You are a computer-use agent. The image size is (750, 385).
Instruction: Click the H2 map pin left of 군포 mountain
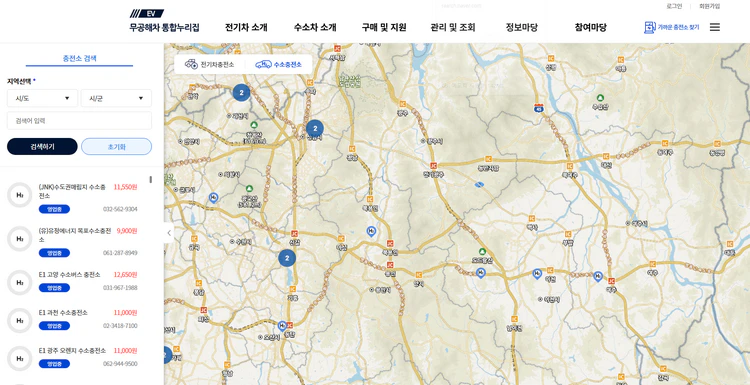pyautogui.click(x=213, y=197)
